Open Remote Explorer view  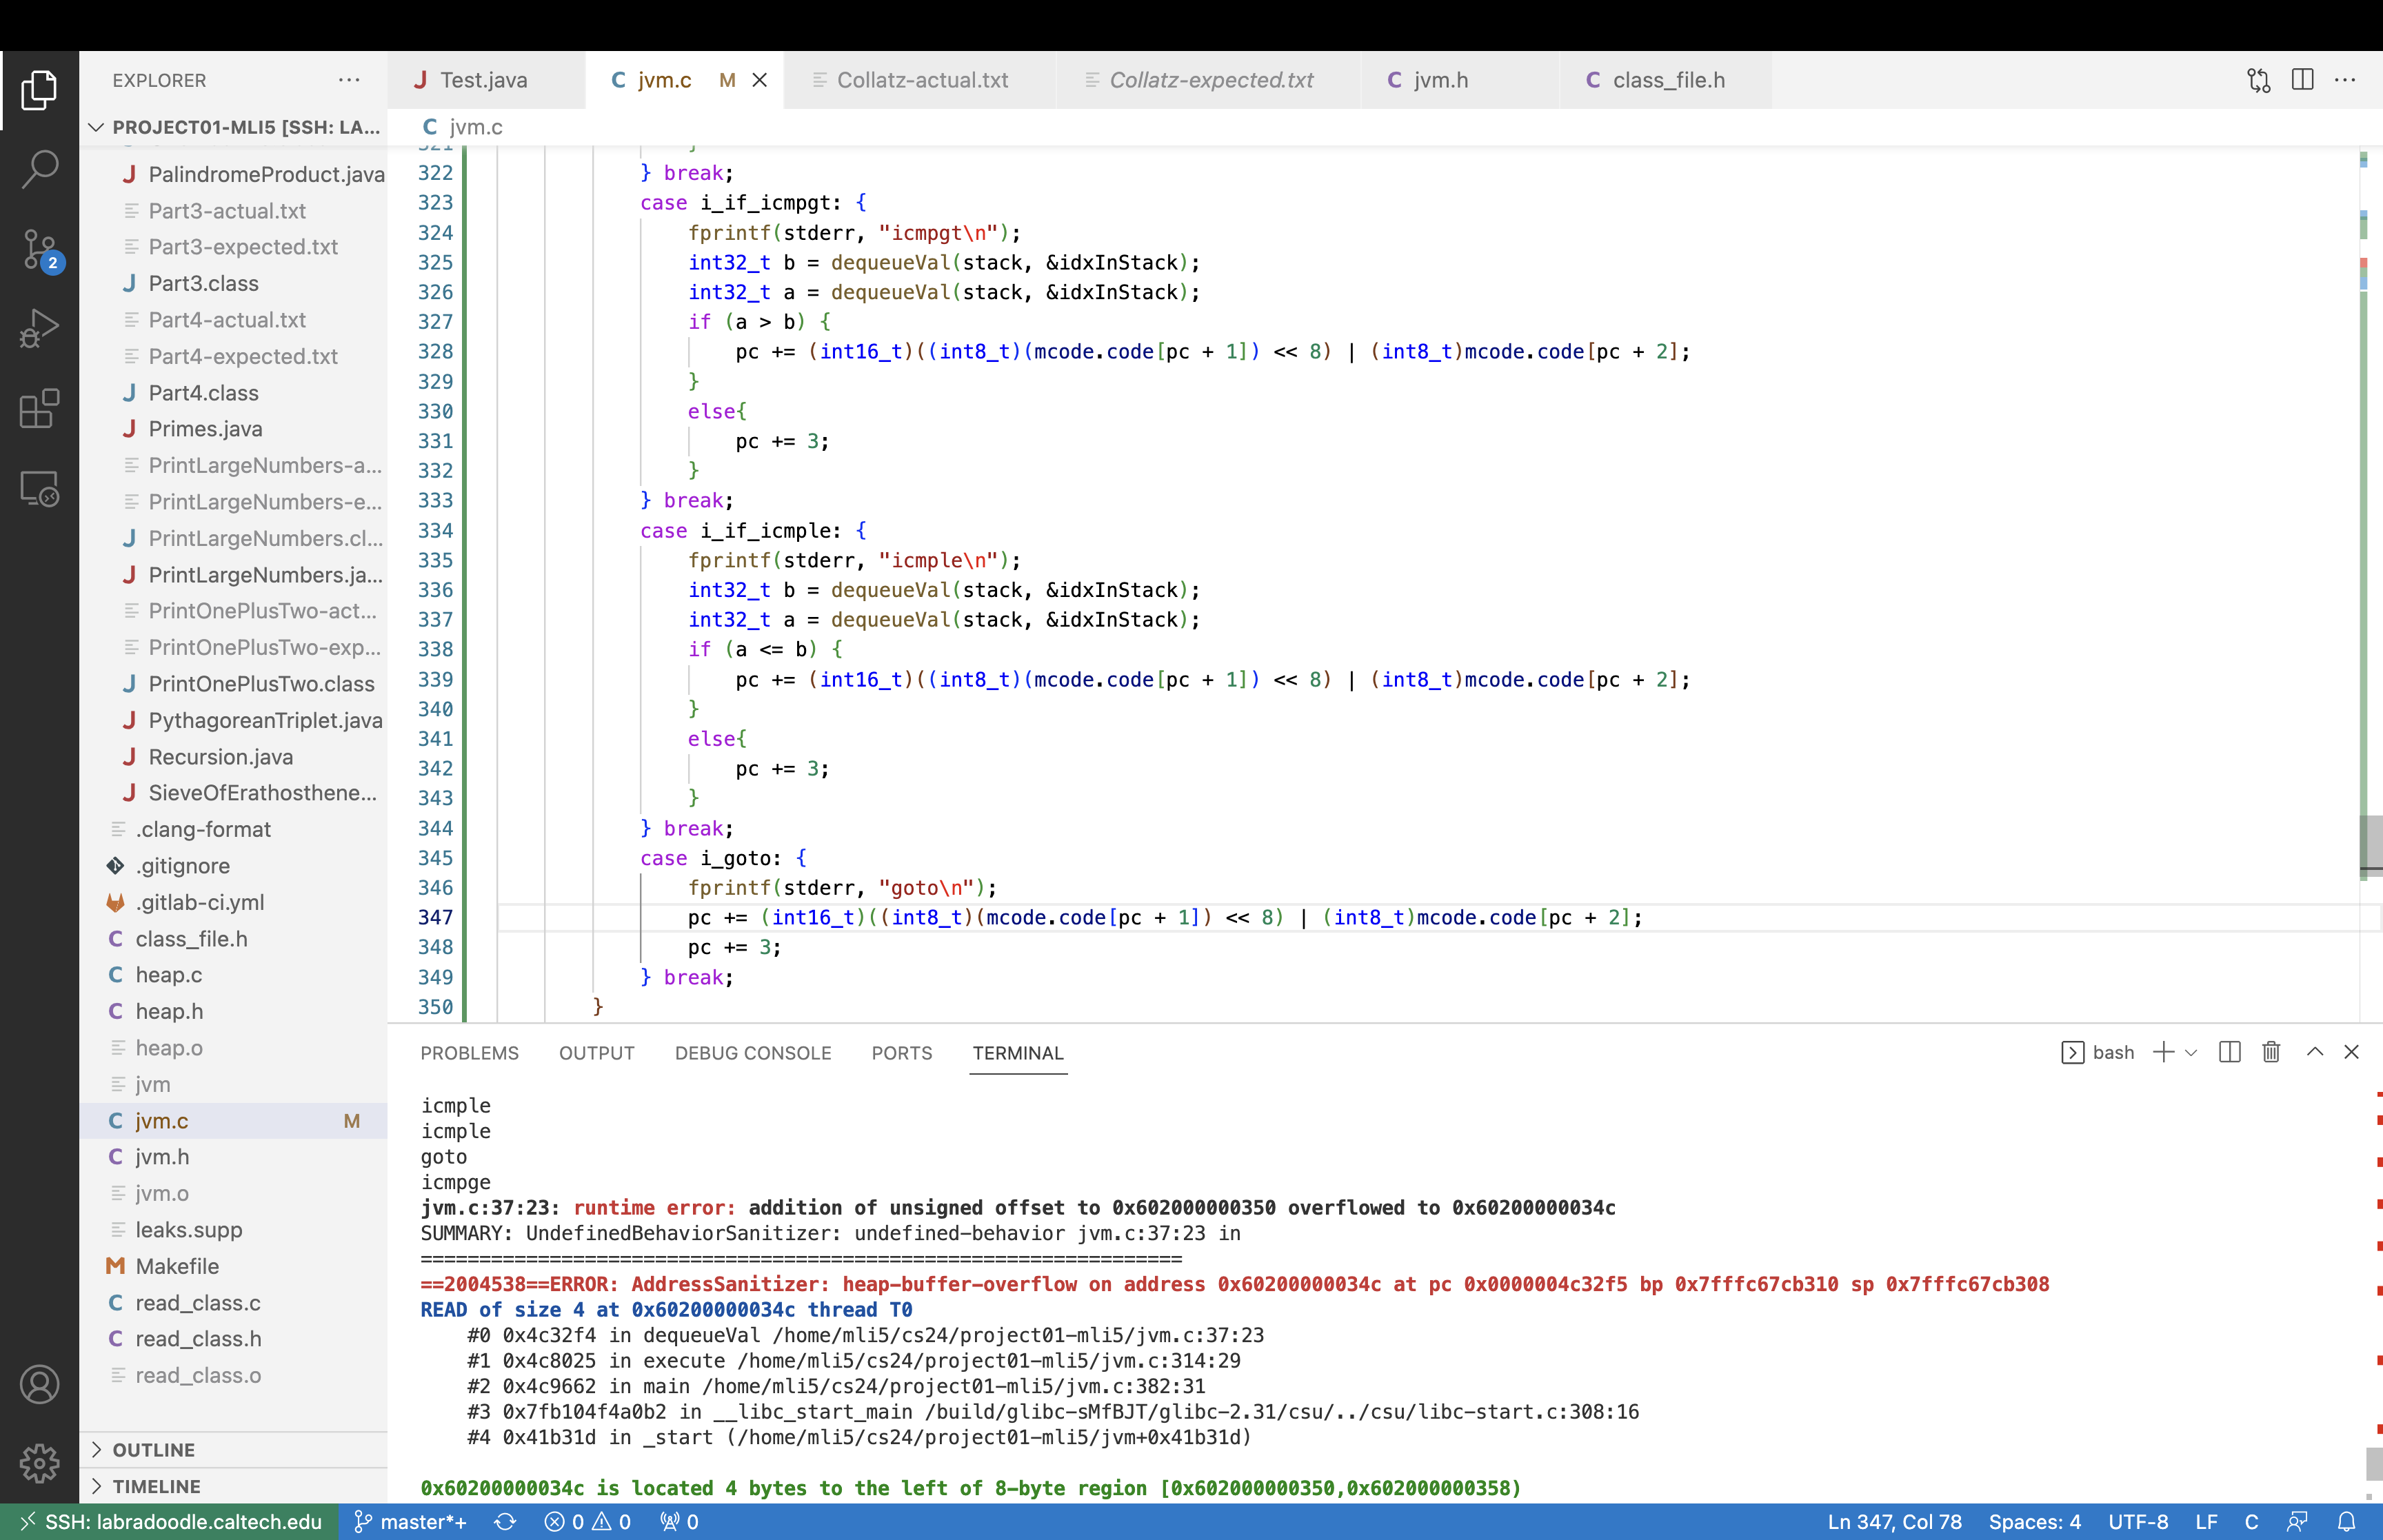pos(39,488)
